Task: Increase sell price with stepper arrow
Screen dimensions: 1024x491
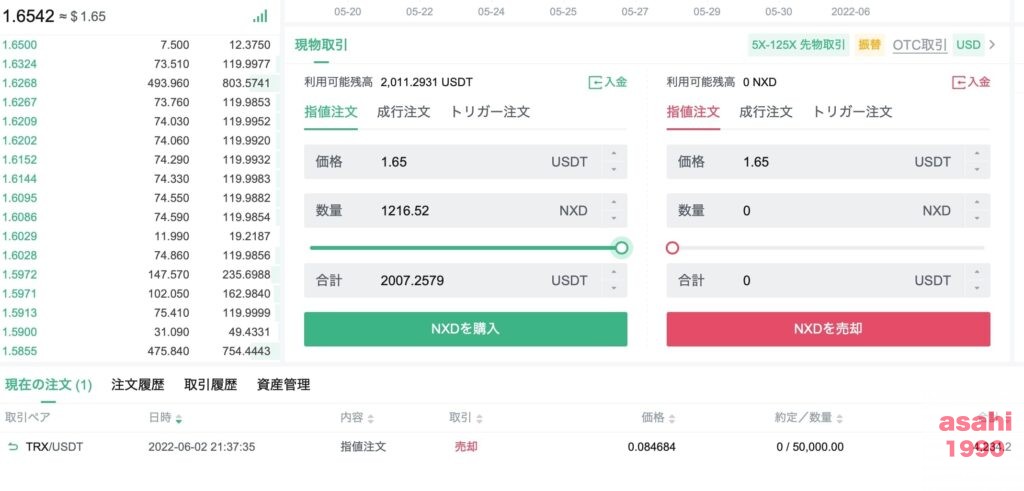Action: 977,154
